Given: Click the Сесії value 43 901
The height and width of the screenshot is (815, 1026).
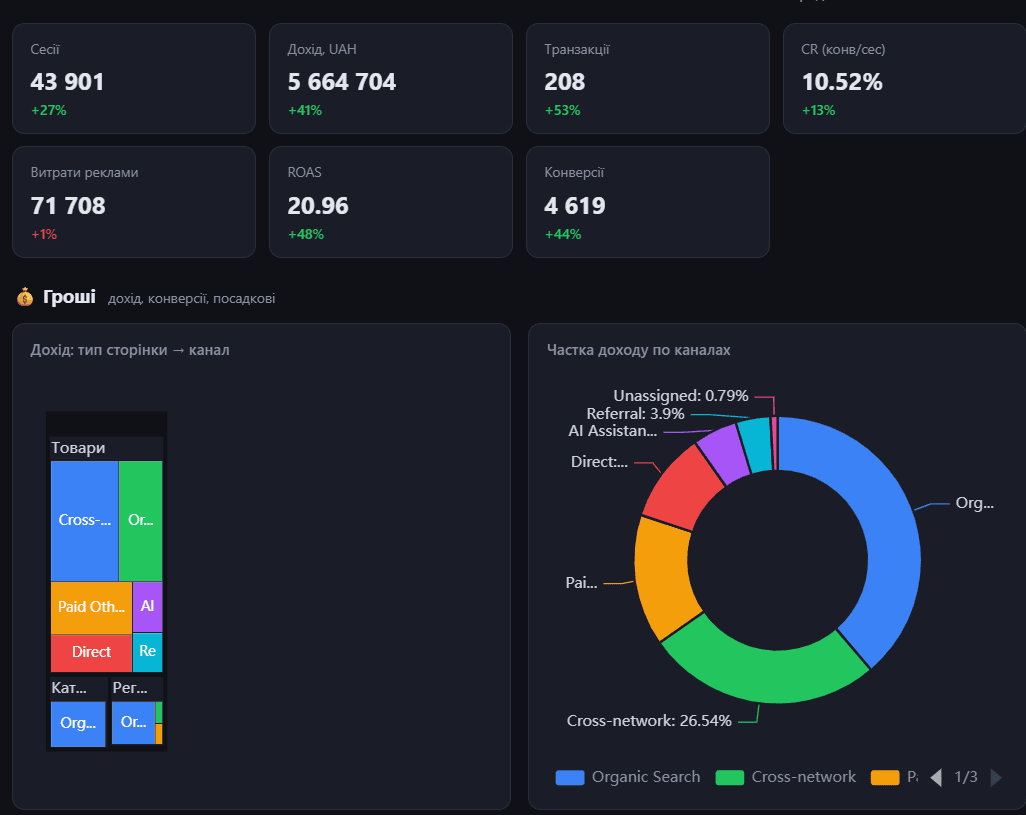Looking at the screenshot, I should 67,82.
